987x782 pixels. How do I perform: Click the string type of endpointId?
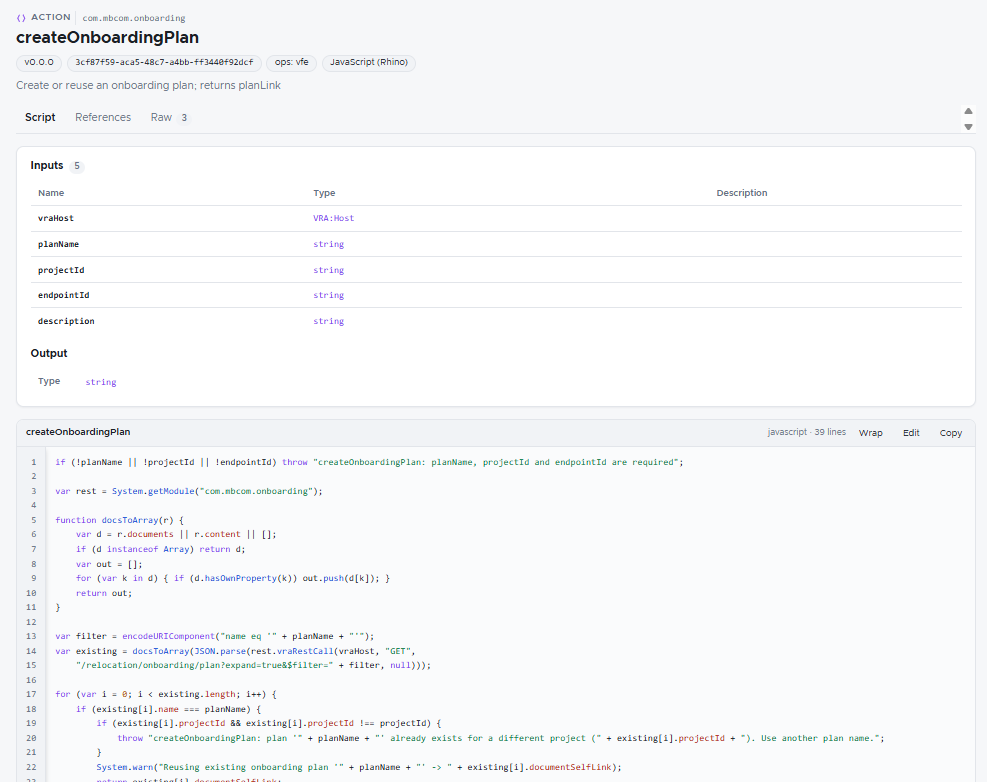click(329, 295)
